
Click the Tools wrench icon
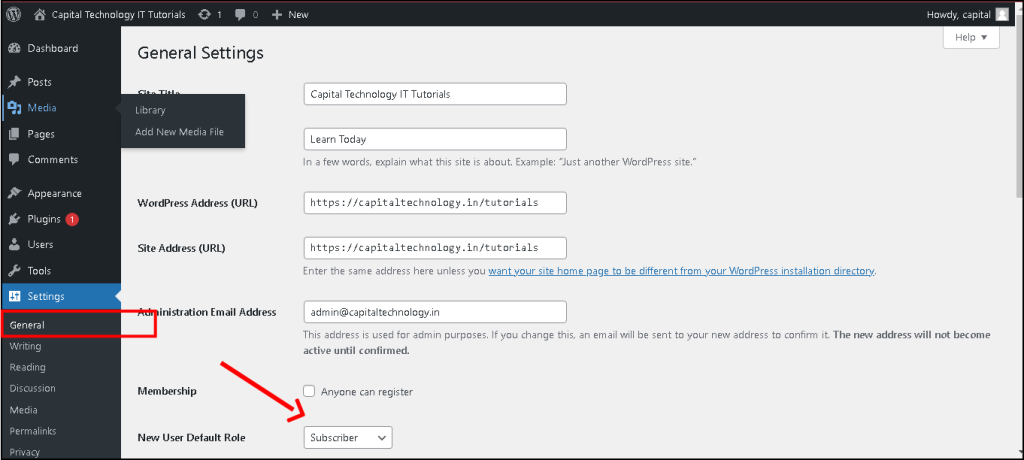pos(14,270)
